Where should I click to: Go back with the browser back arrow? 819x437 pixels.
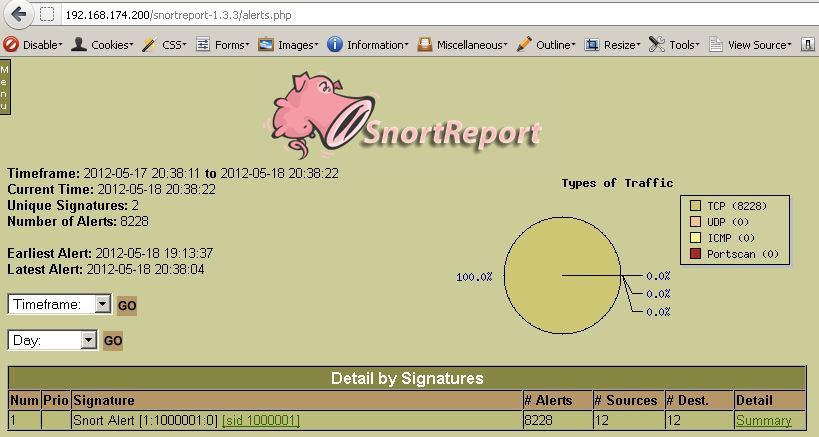coord(19,14)
